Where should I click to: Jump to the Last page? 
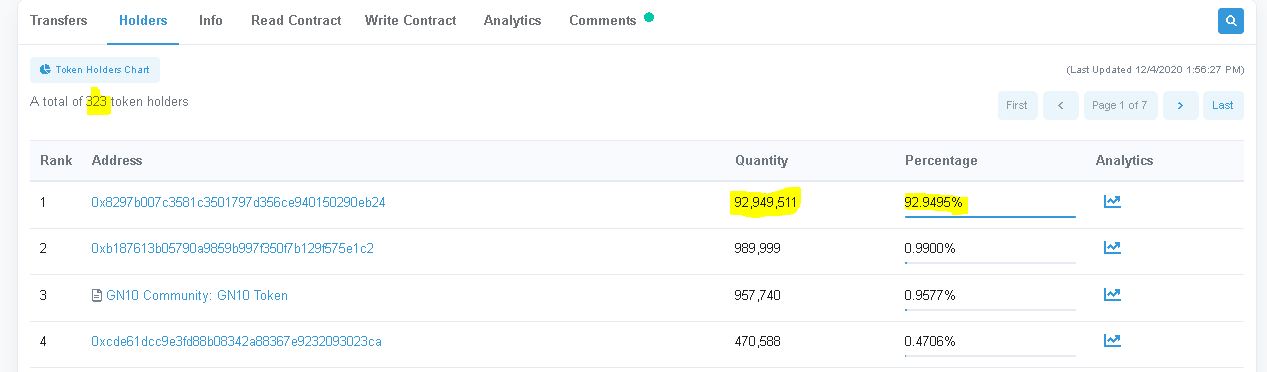pos(1223,105)
